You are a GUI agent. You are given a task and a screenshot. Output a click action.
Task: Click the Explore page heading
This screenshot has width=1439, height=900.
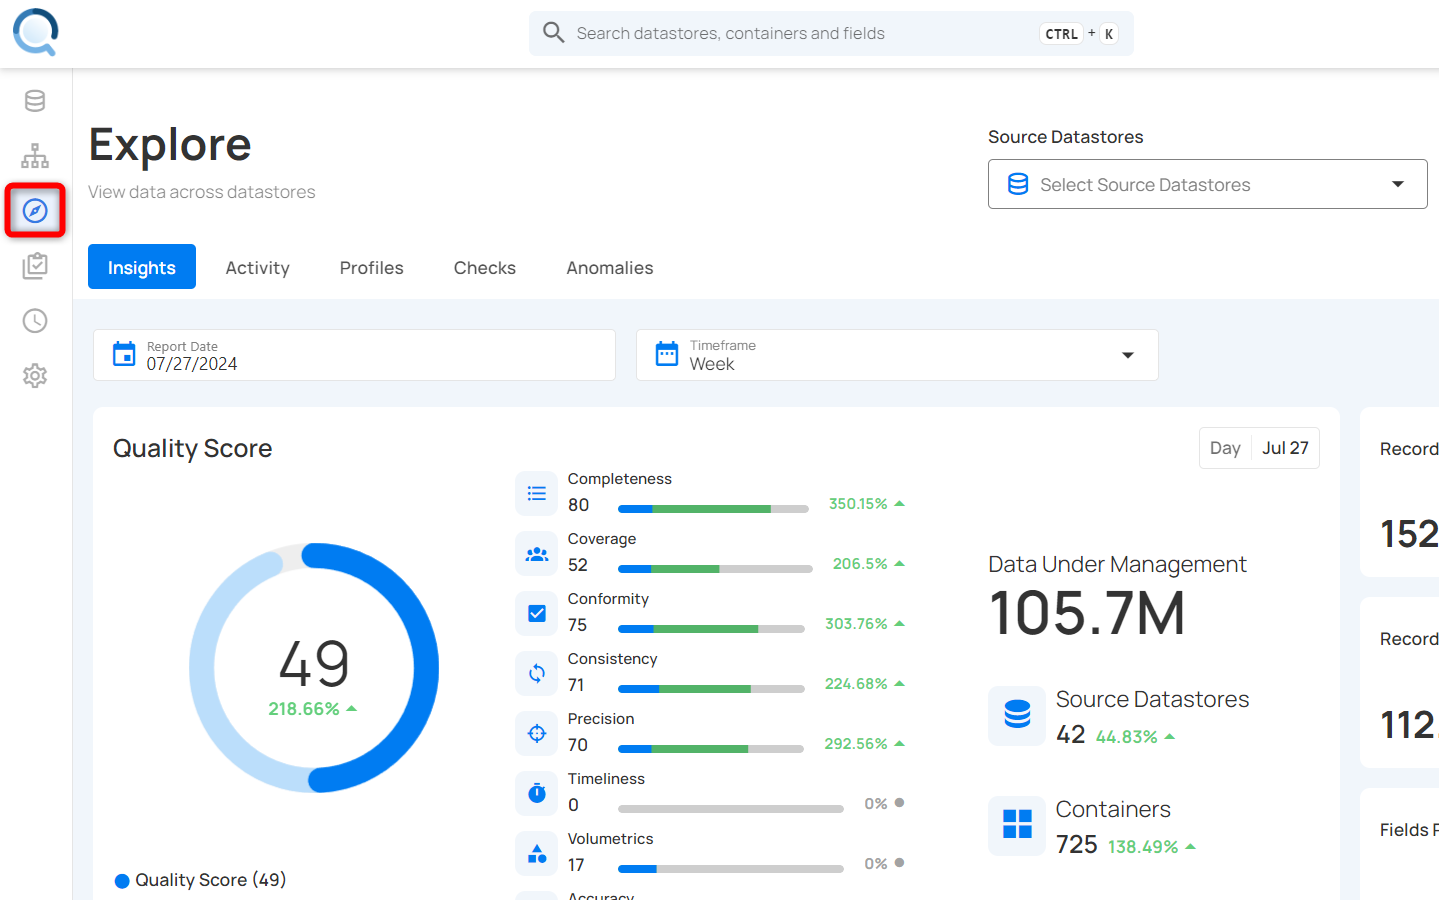pyautogui.click(x=170, y=145)
